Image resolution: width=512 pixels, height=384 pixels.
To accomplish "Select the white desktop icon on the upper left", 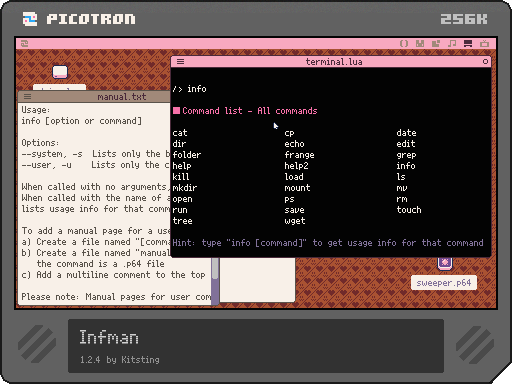I will click(60, 72).
